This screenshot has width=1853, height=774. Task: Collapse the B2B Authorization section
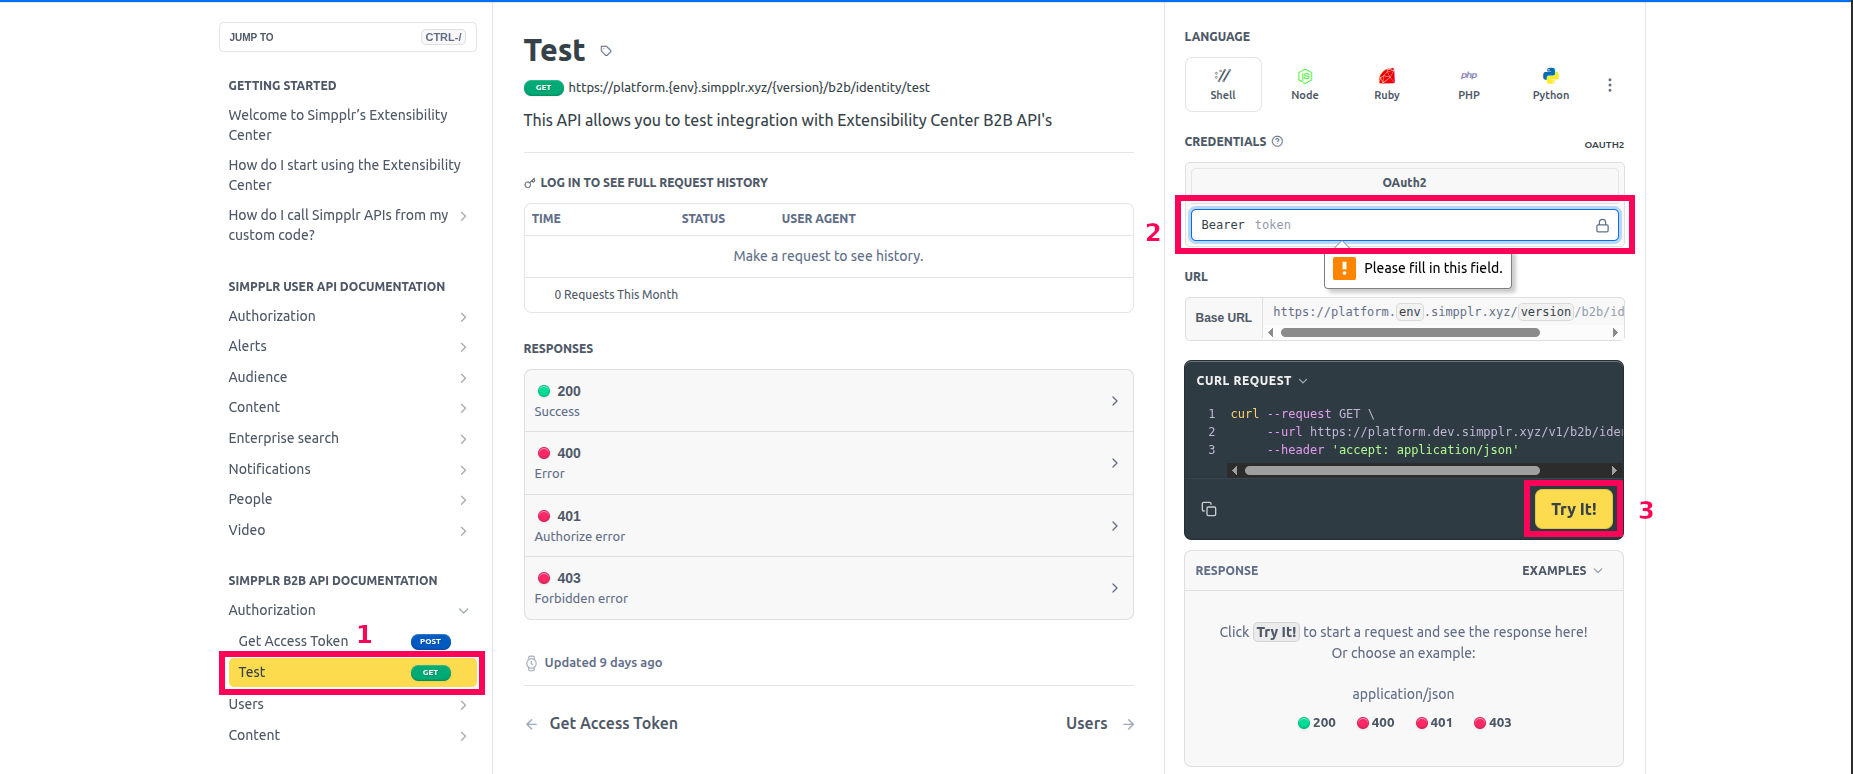[x=463, y=611]
